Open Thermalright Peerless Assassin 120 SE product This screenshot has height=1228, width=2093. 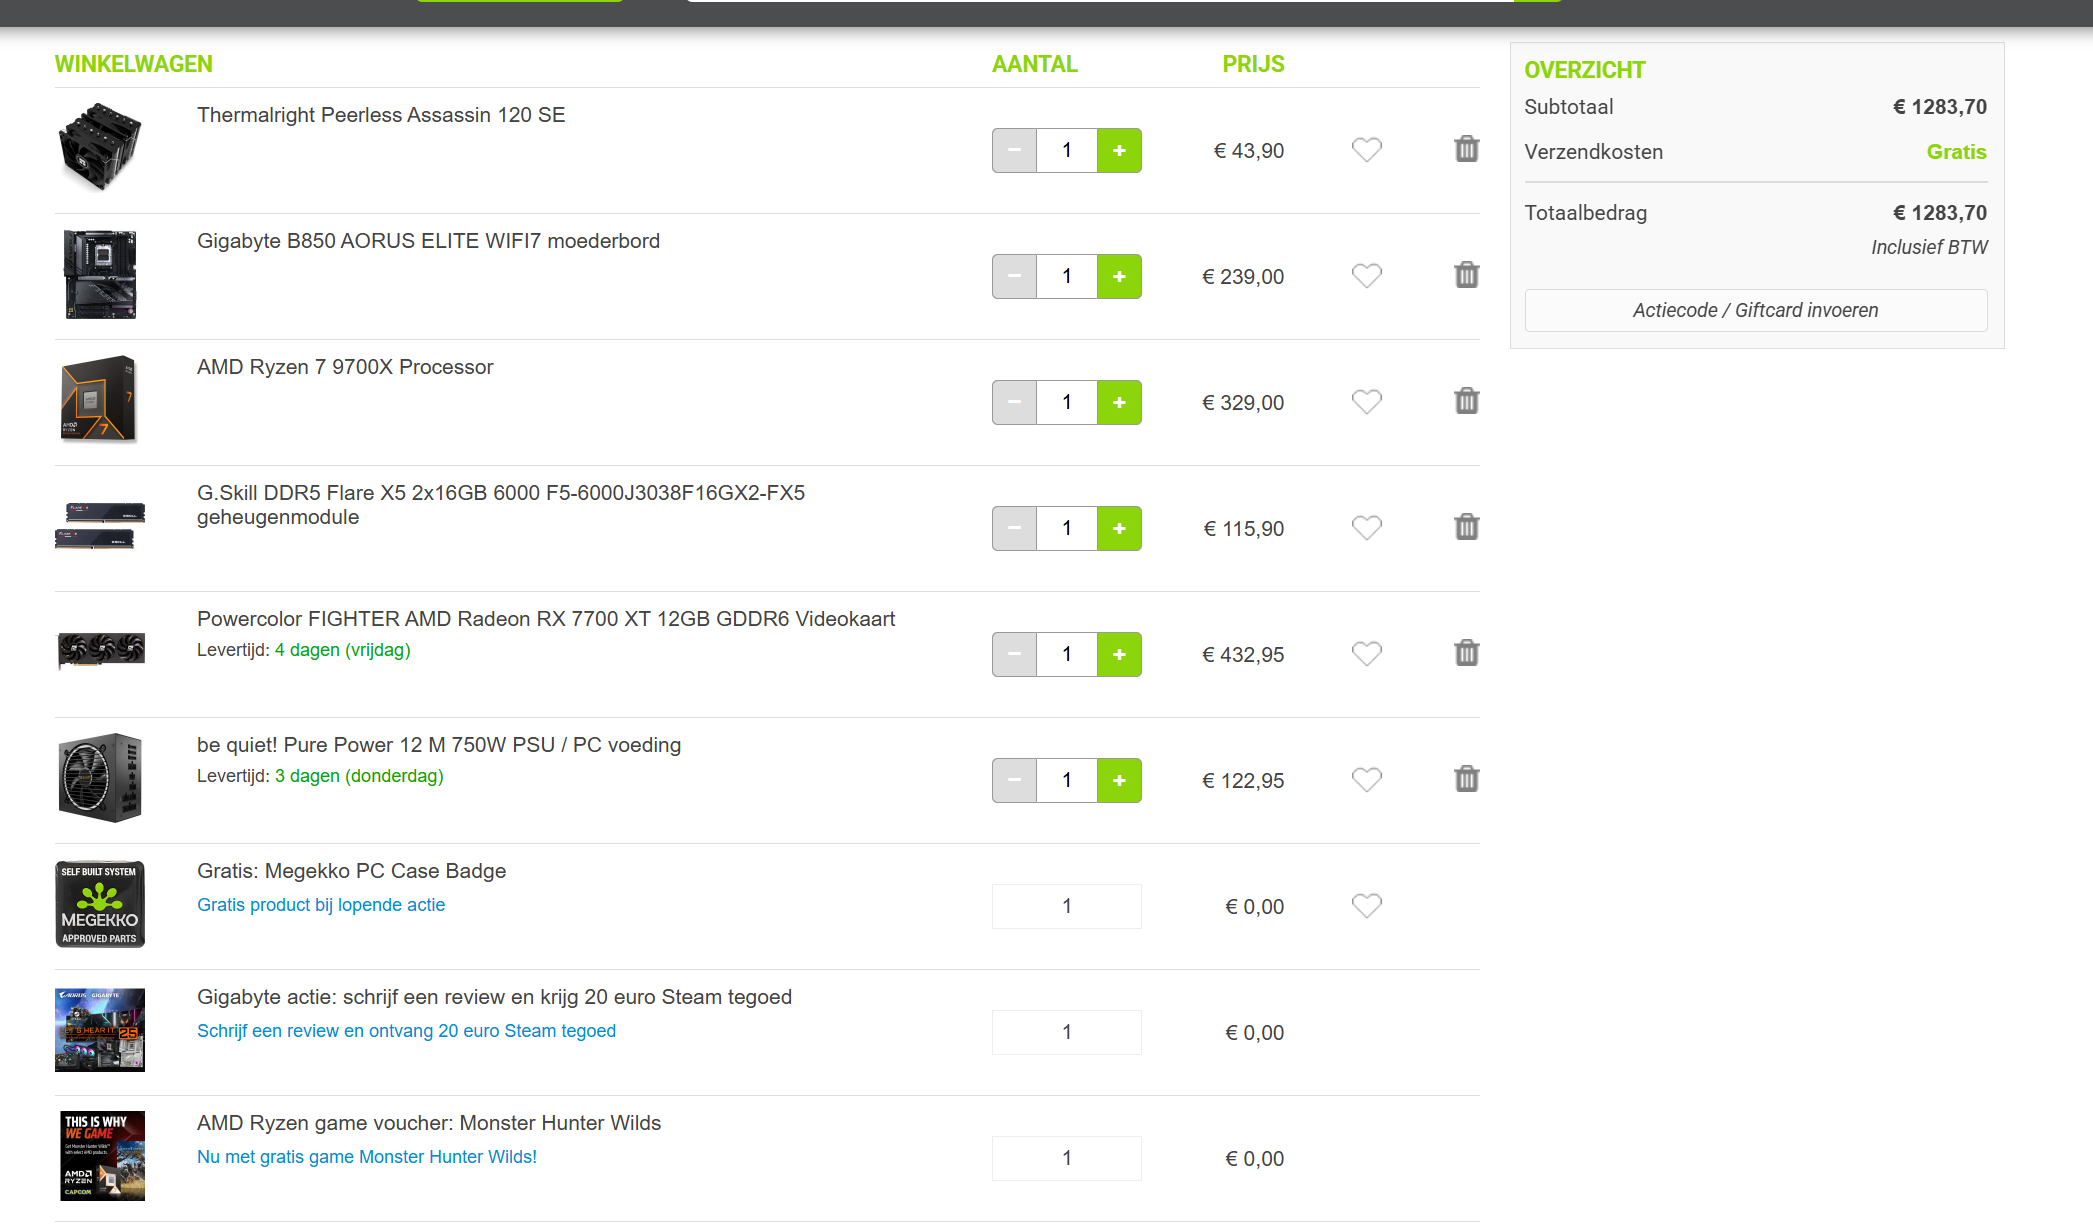pos(381,115)
